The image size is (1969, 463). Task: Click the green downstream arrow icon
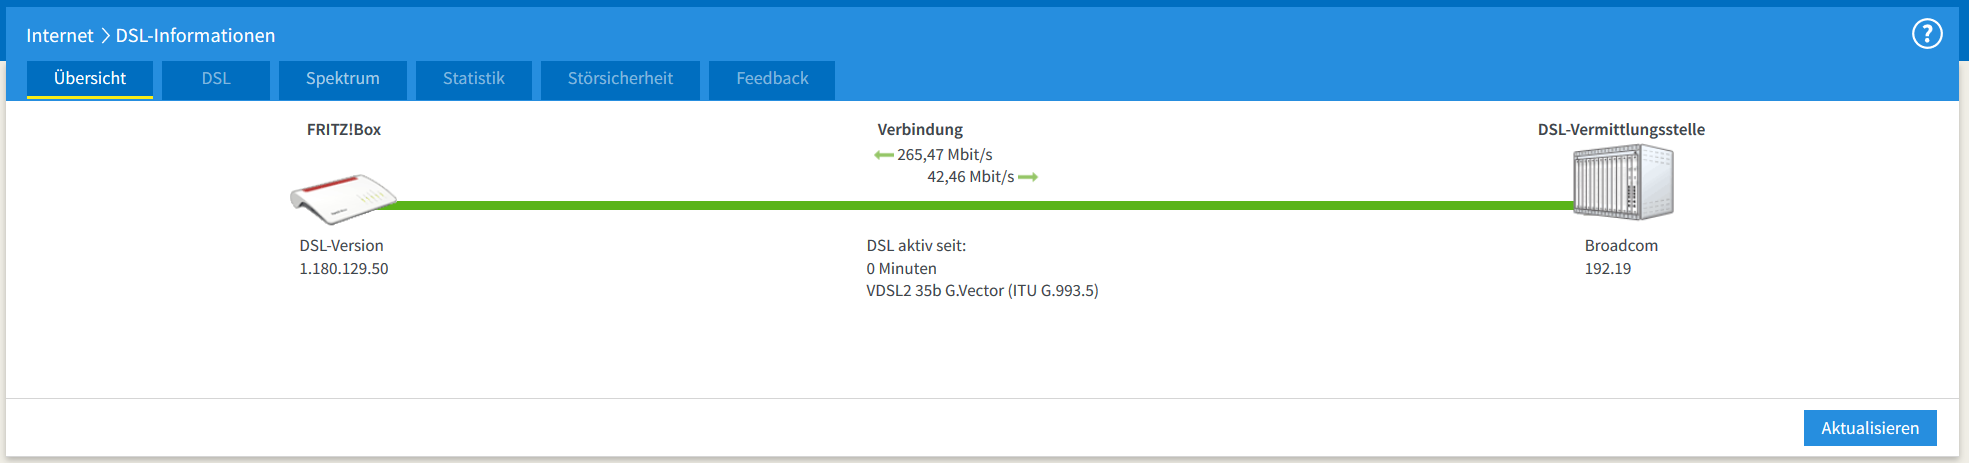[x=883, y=155]
